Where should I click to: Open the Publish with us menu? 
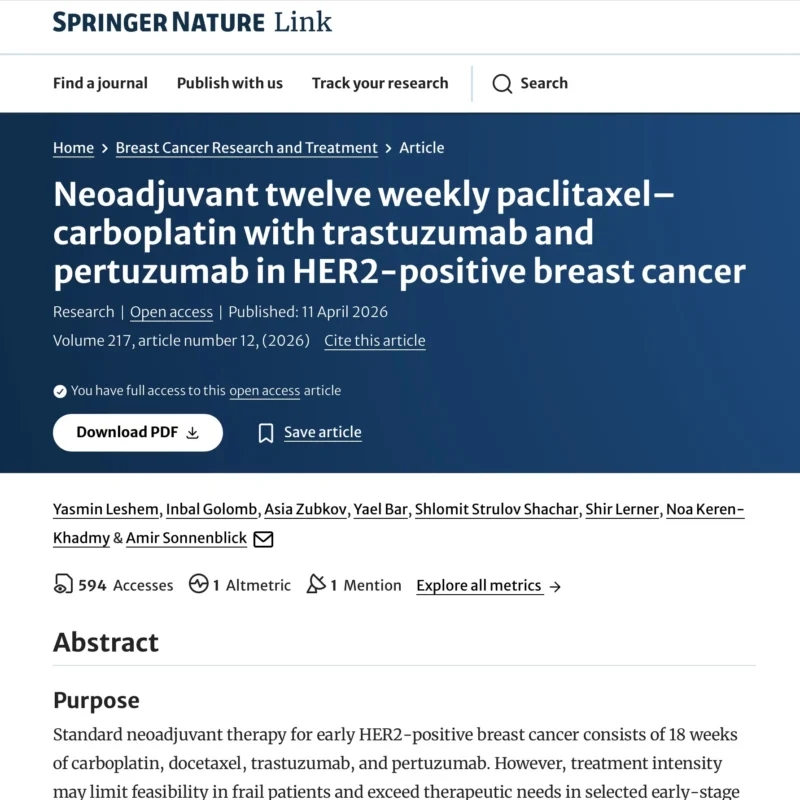(x=229, y=83)
